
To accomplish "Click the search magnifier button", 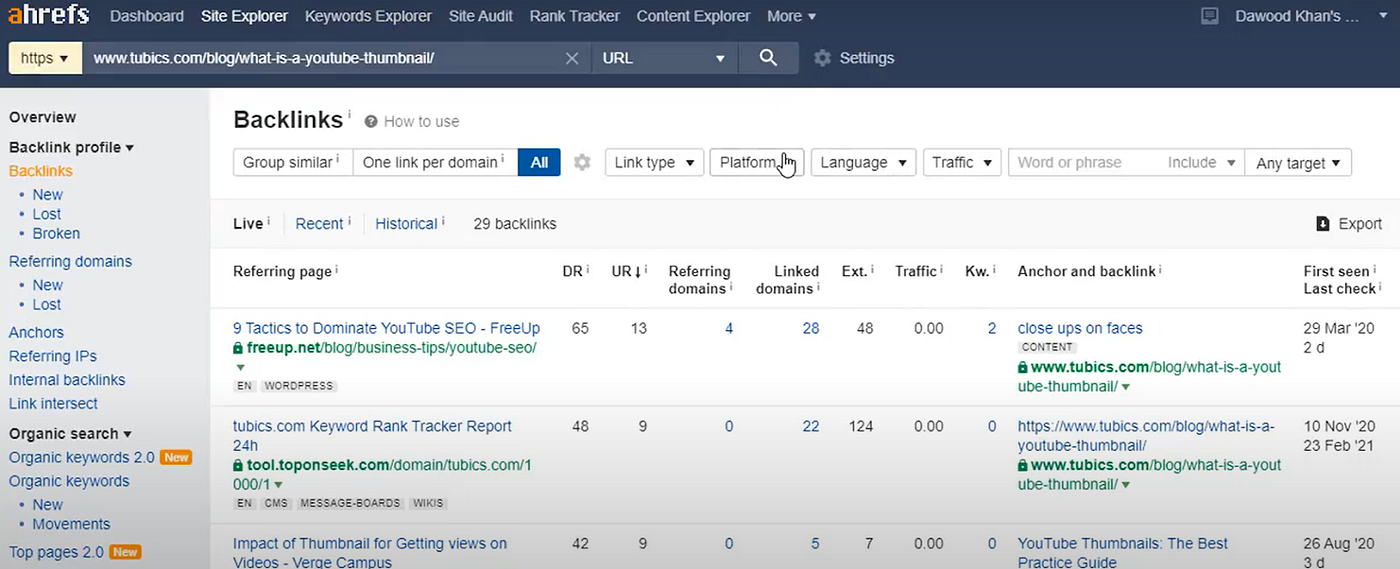I will [x=768, y=58].
